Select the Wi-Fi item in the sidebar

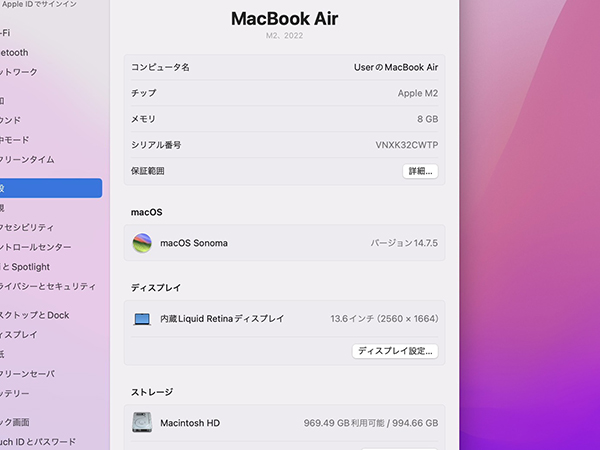[x=5, y=33]
